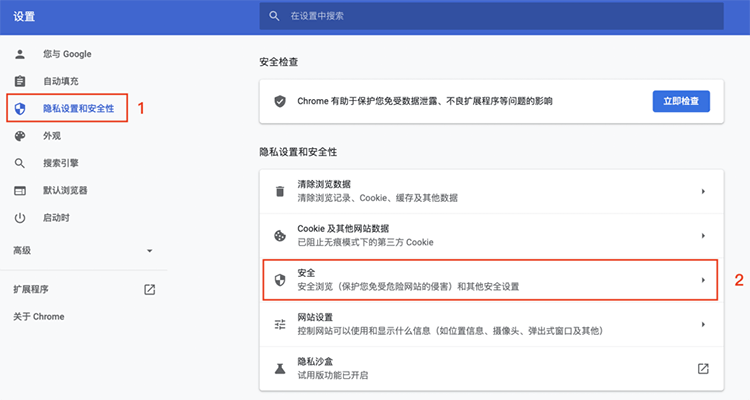Click the 控制网站可以使用和显示什么信息 description

click(450, 331)
